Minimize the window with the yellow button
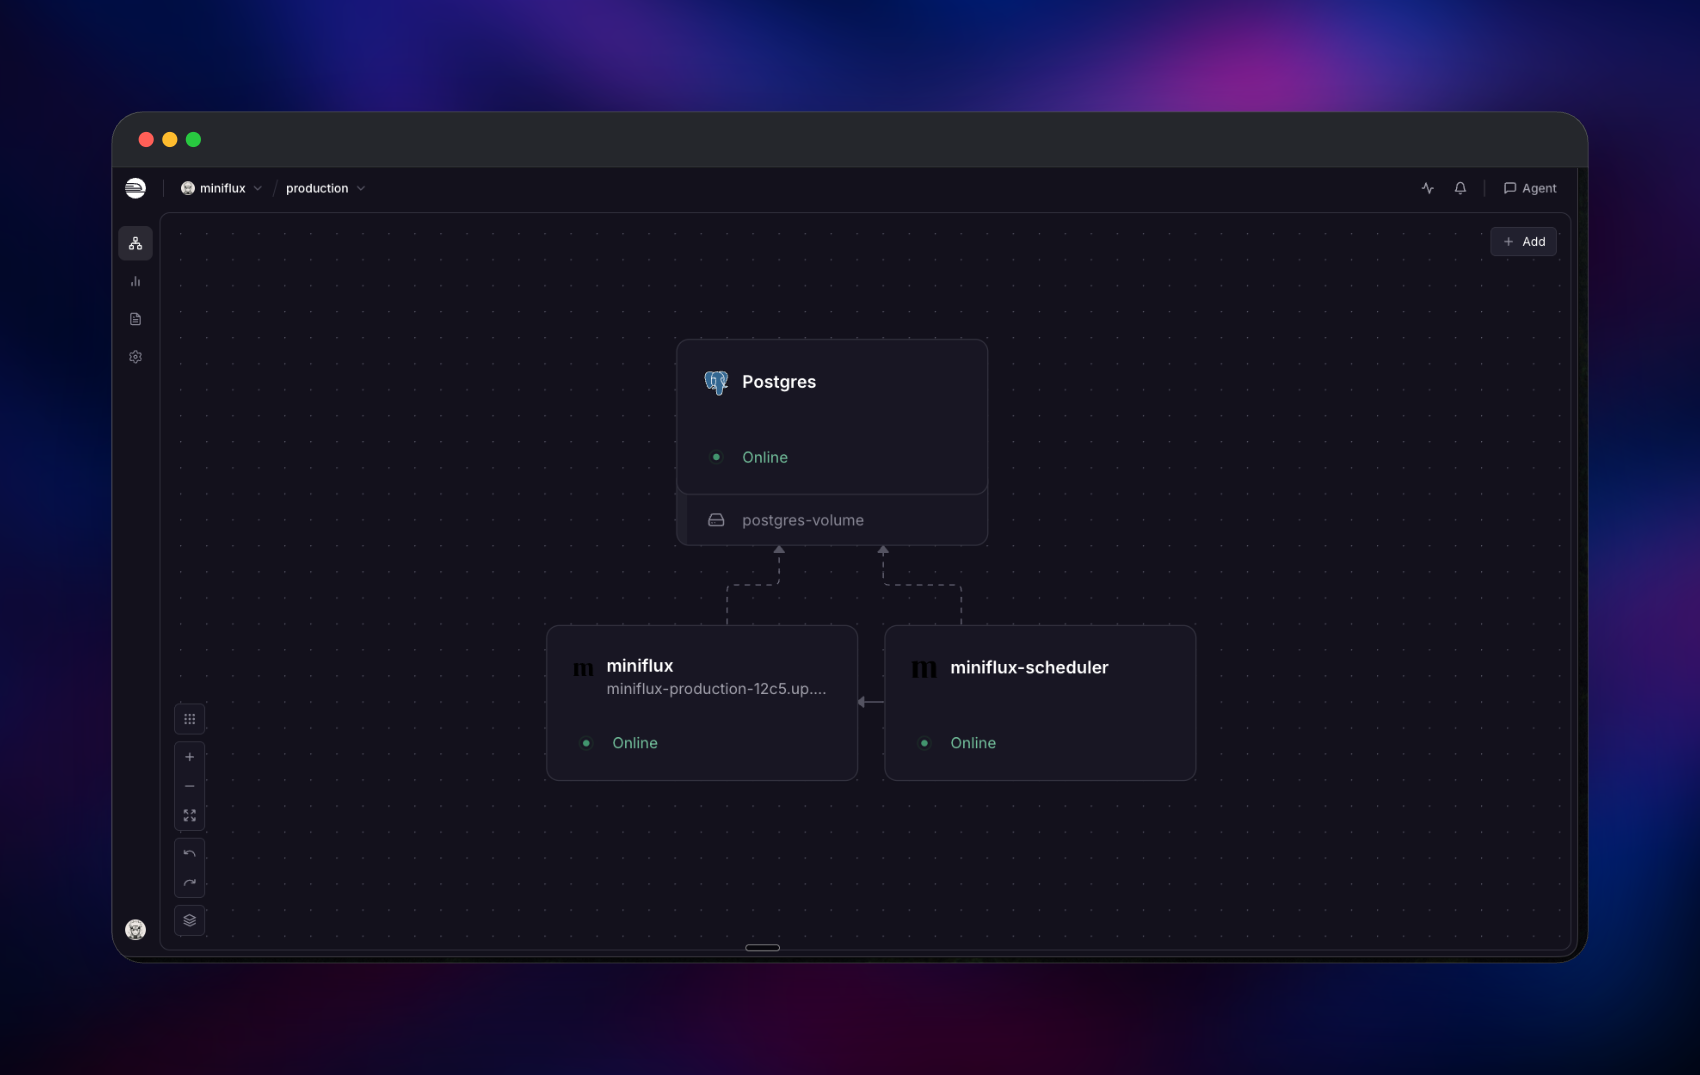Viewport: 1700px width, 1075px height. click(x=170, y=140)
